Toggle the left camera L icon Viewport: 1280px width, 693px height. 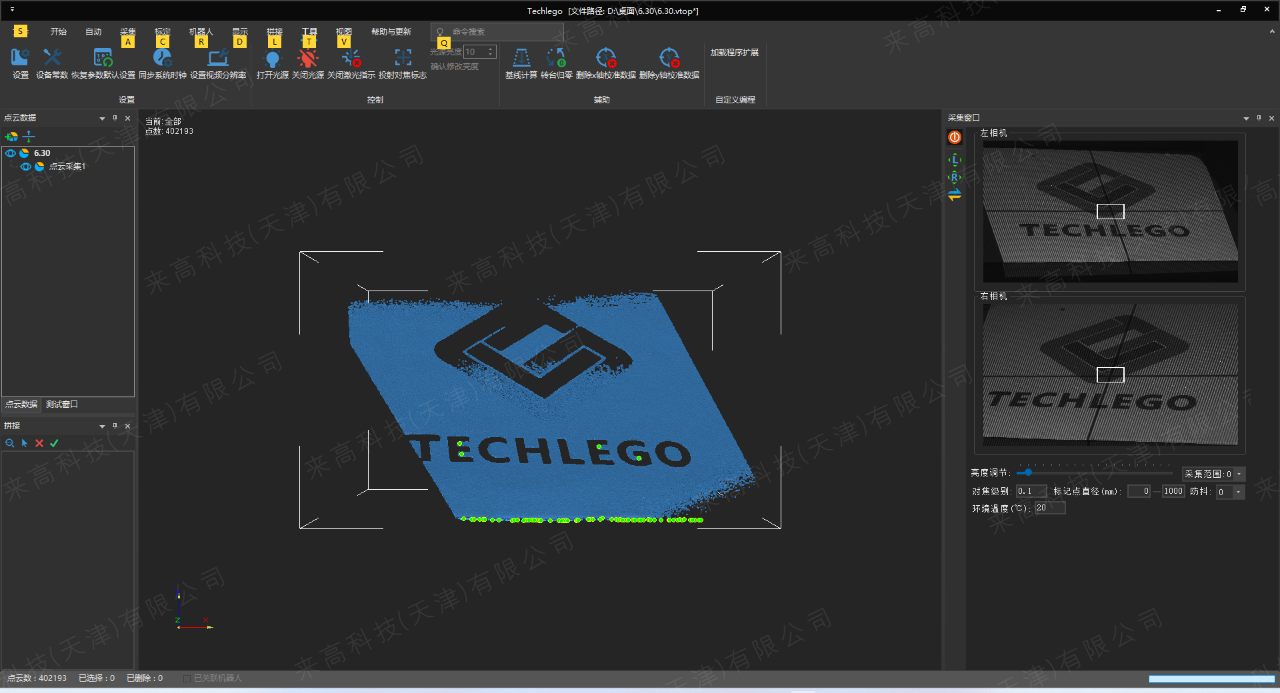tap(955, 159)
